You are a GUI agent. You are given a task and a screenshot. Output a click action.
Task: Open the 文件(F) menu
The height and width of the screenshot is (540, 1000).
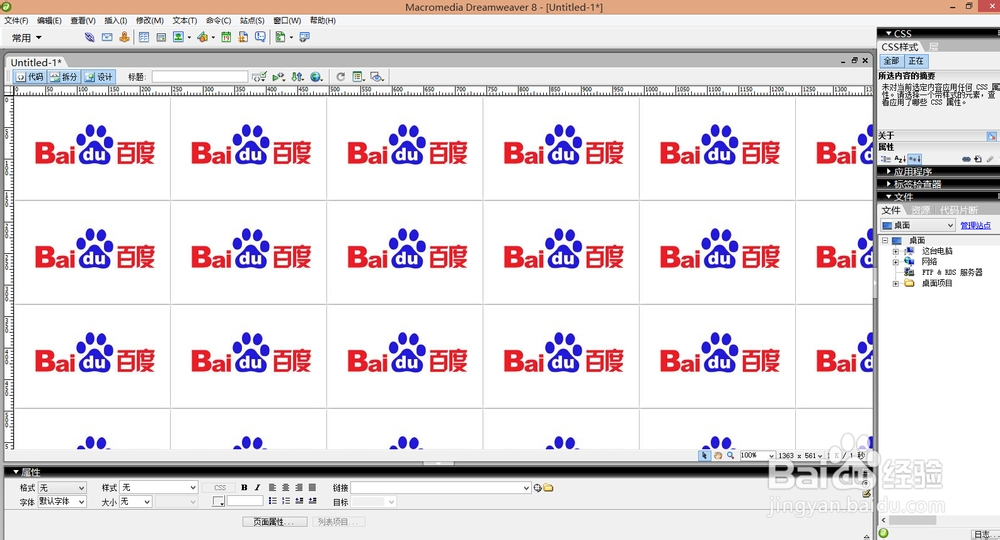click(x=17, y=20)
